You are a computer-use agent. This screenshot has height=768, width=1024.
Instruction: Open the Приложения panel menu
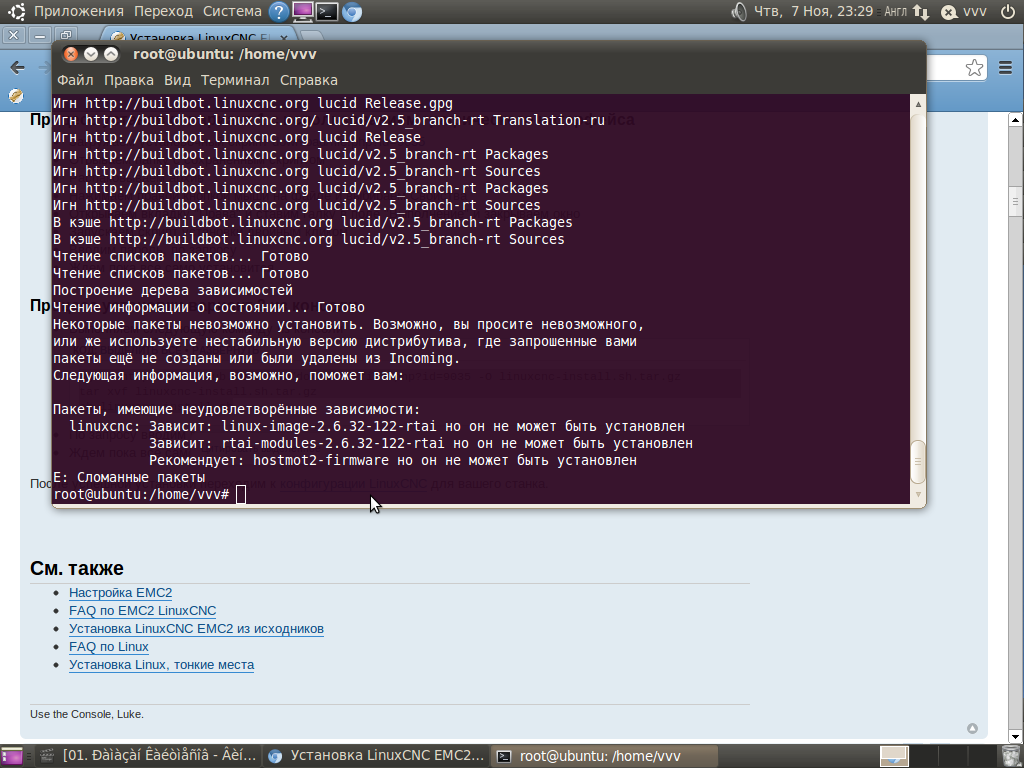78,12
